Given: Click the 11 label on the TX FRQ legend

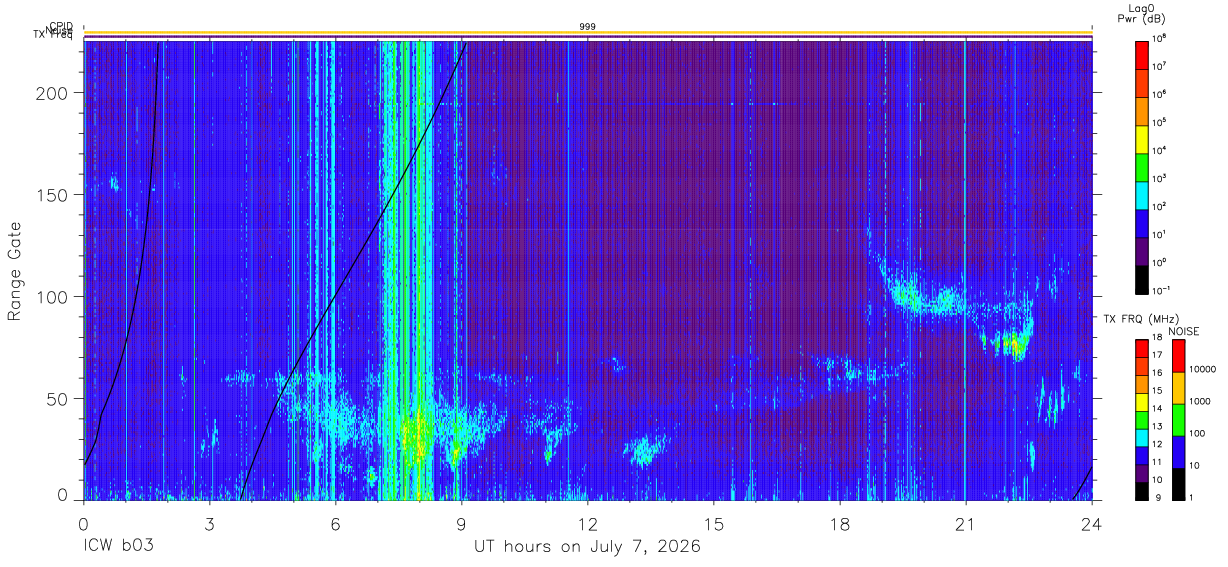Looking at the screenshot, I should (x=1158, y=464).
